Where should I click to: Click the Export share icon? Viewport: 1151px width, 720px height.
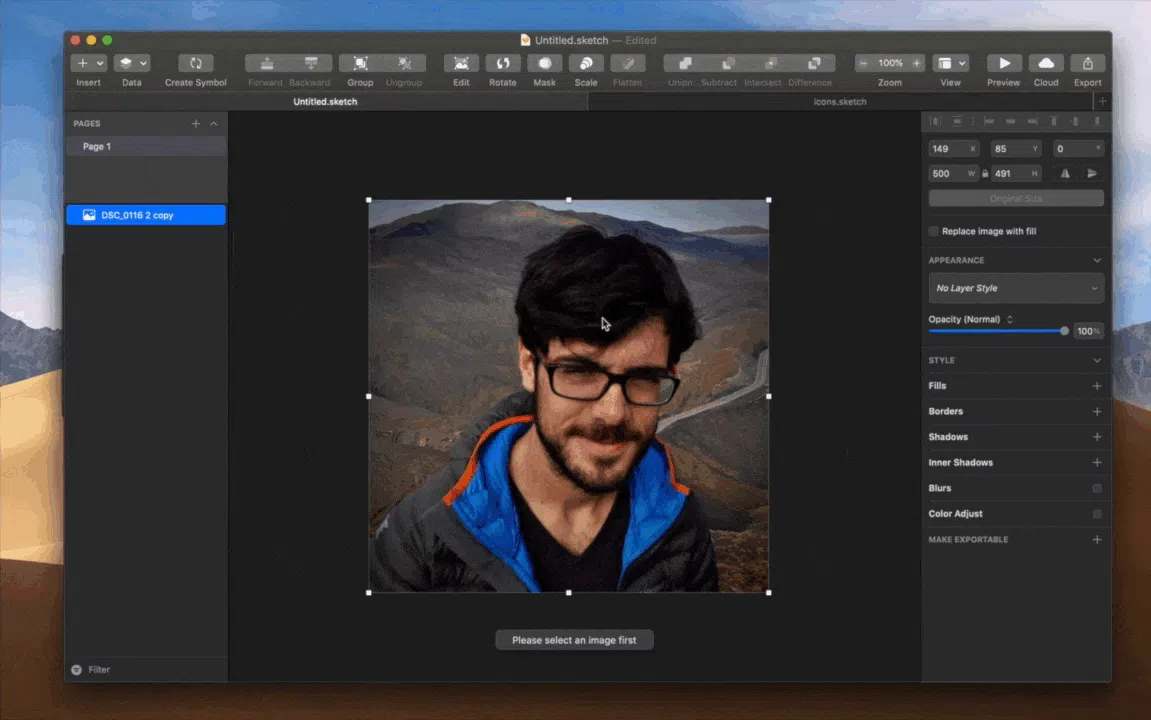point(1087,64)
